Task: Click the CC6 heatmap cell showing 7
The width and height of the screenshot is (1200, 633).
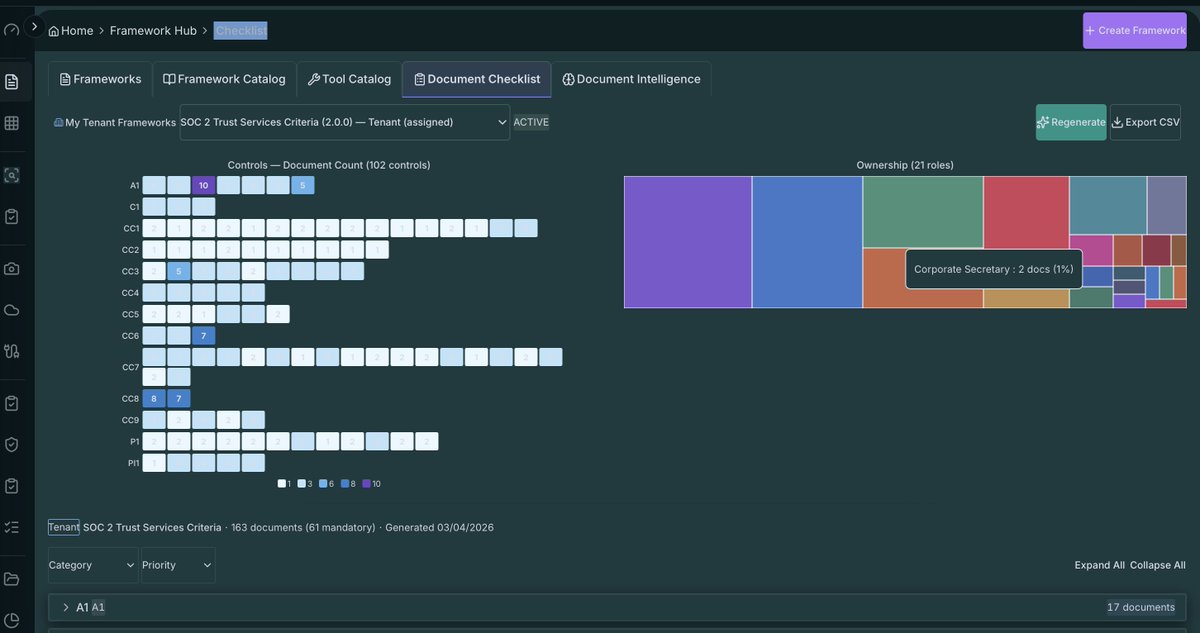Action: pyautogui.click(x=203, y=335)
